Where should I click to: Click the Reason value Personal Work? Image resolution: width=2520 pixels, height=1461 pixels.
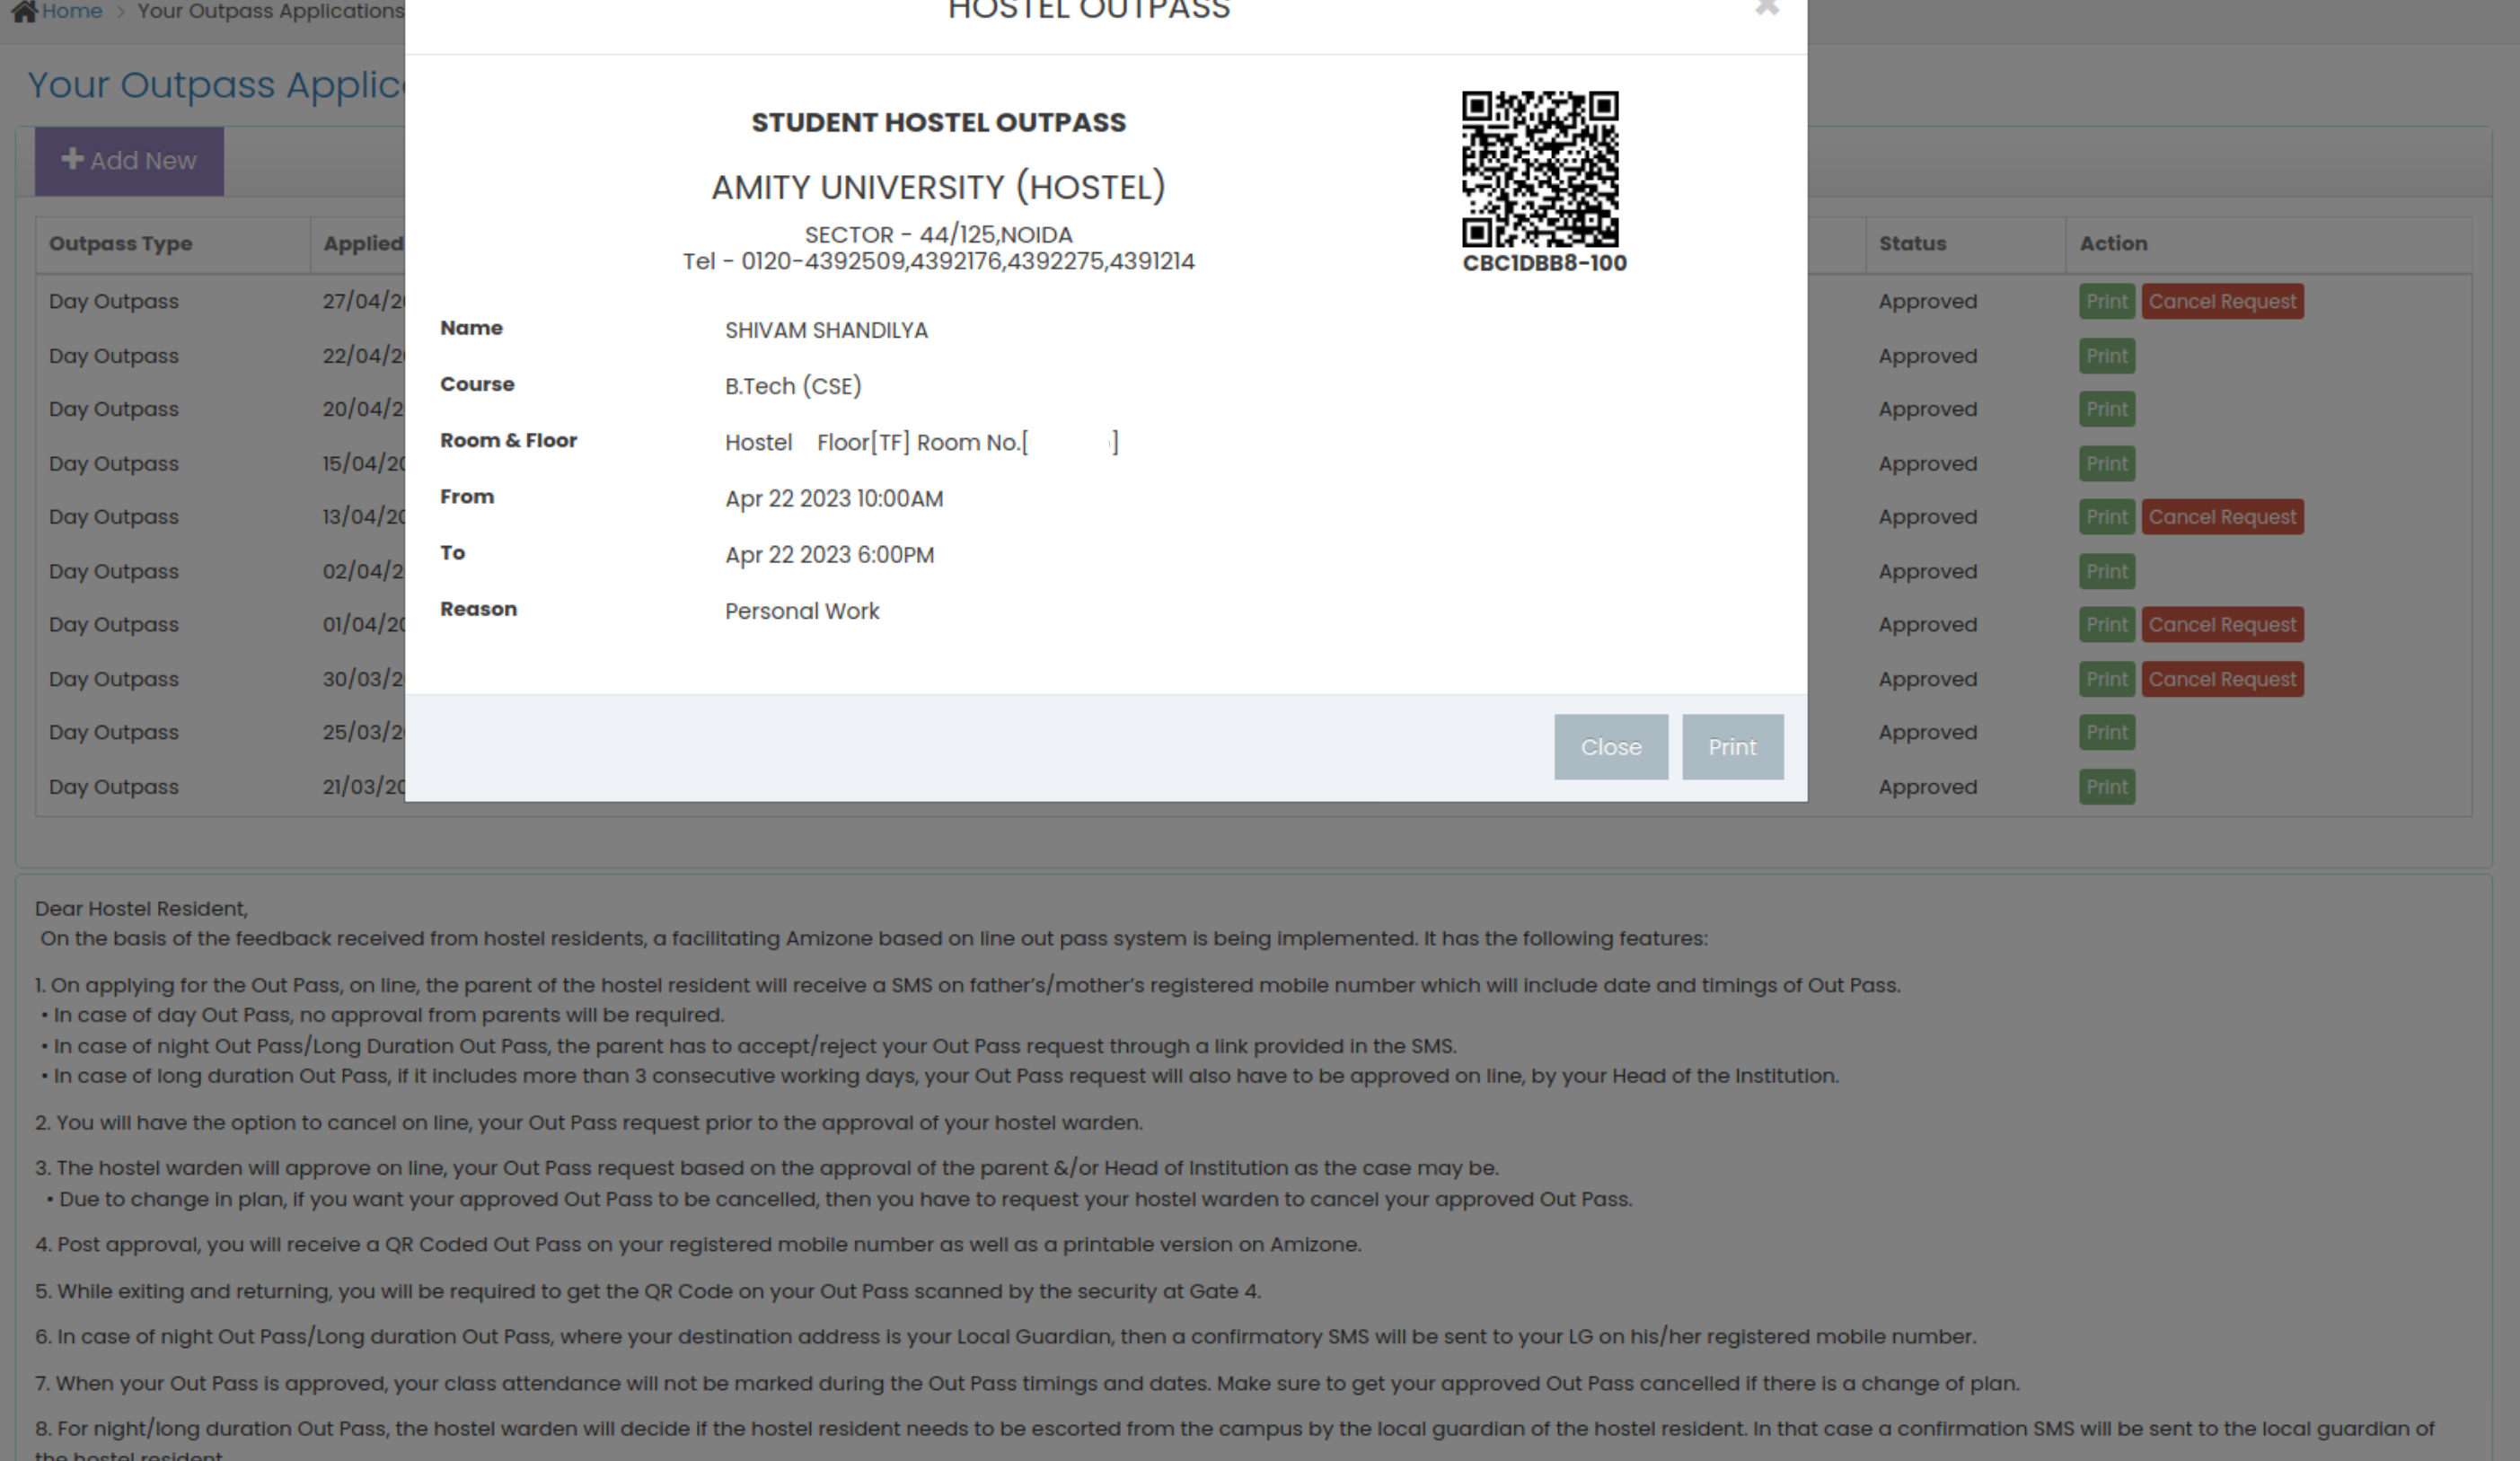point(801,610)
